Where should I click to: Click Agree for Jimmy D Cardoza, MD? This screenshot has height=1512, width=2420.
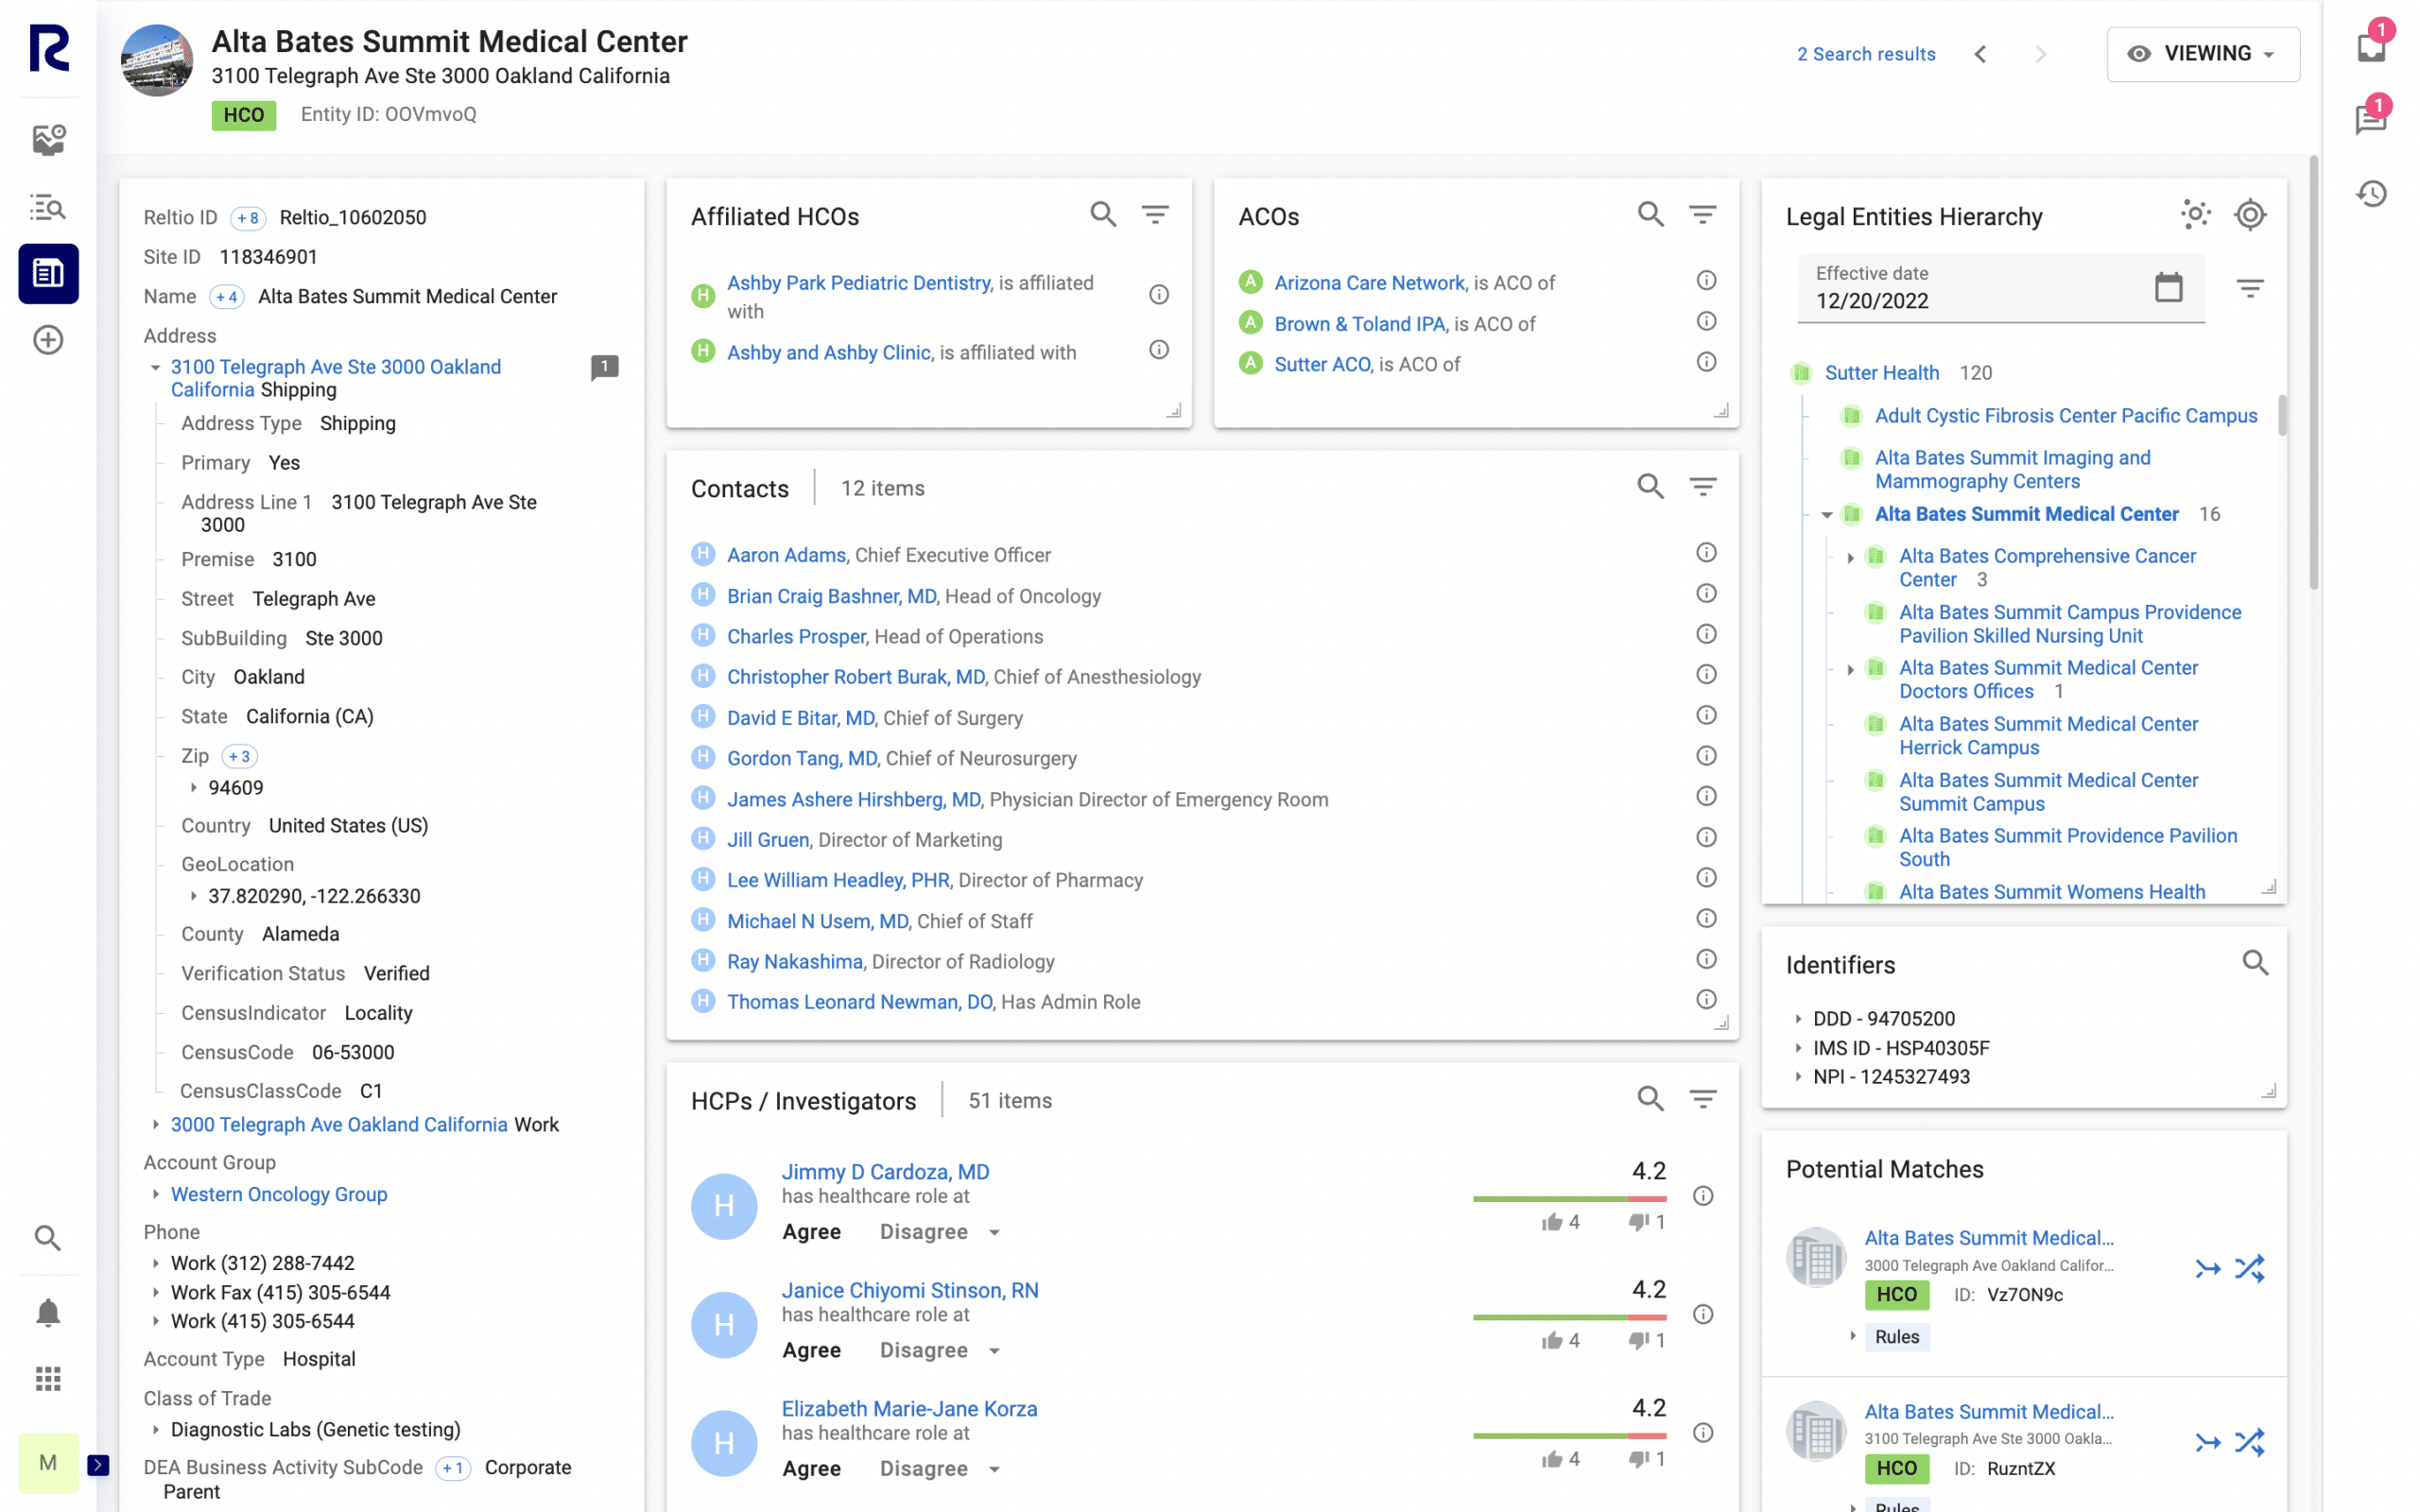(x=811, y=1232)
